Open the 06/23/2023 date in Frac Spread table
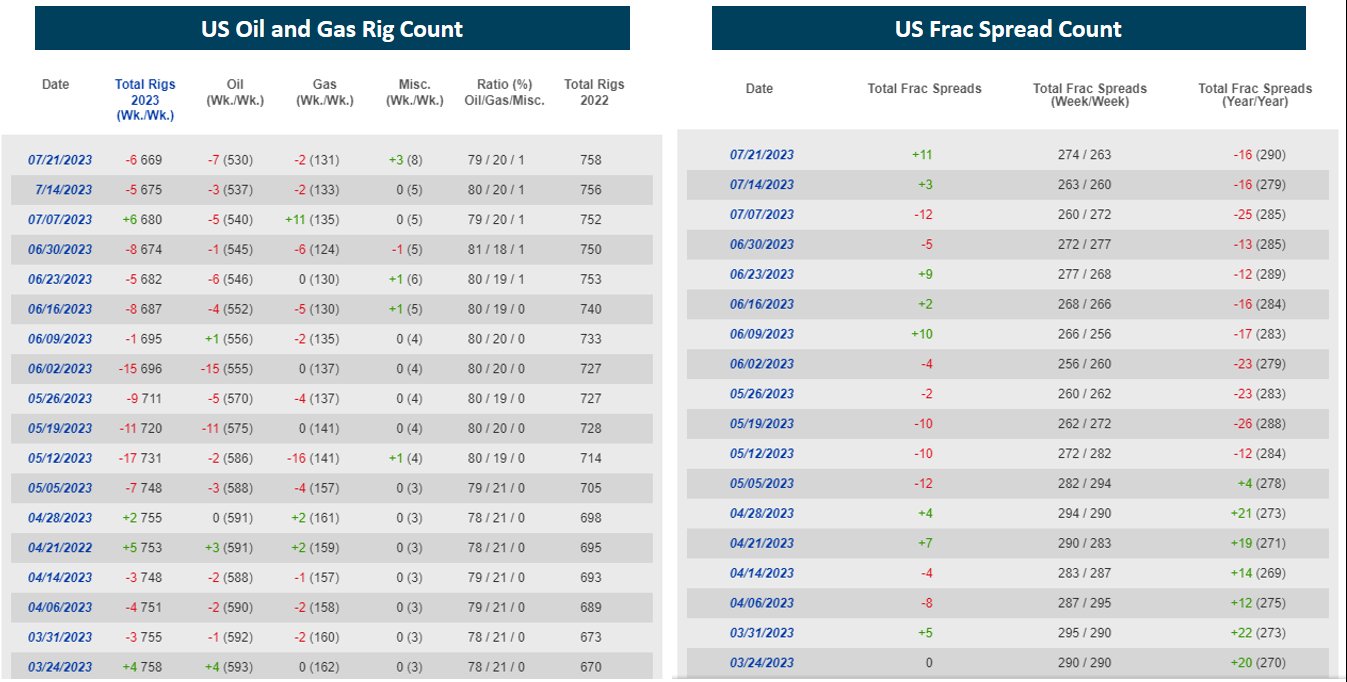This screenshot has height=682, width=1347. pos(762,275)
